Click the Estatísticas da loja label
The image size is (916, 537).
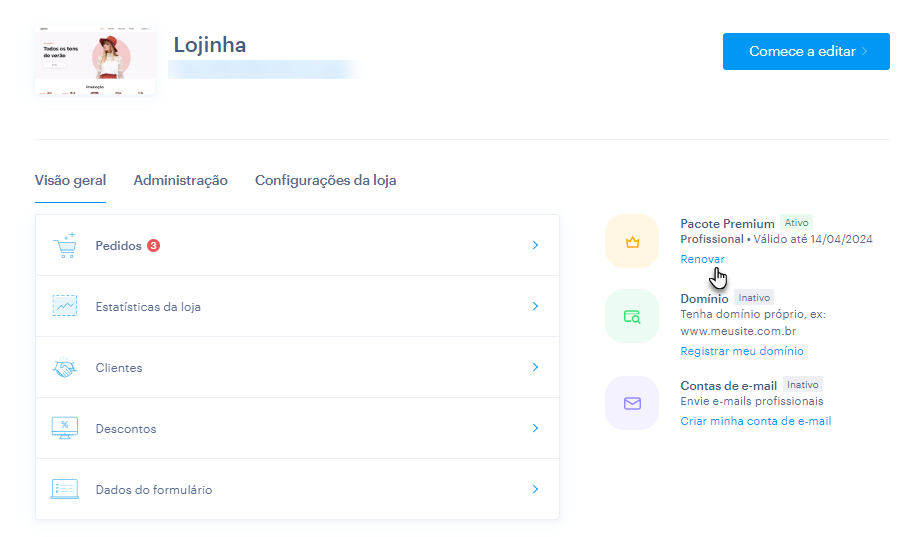pos(148,307)
